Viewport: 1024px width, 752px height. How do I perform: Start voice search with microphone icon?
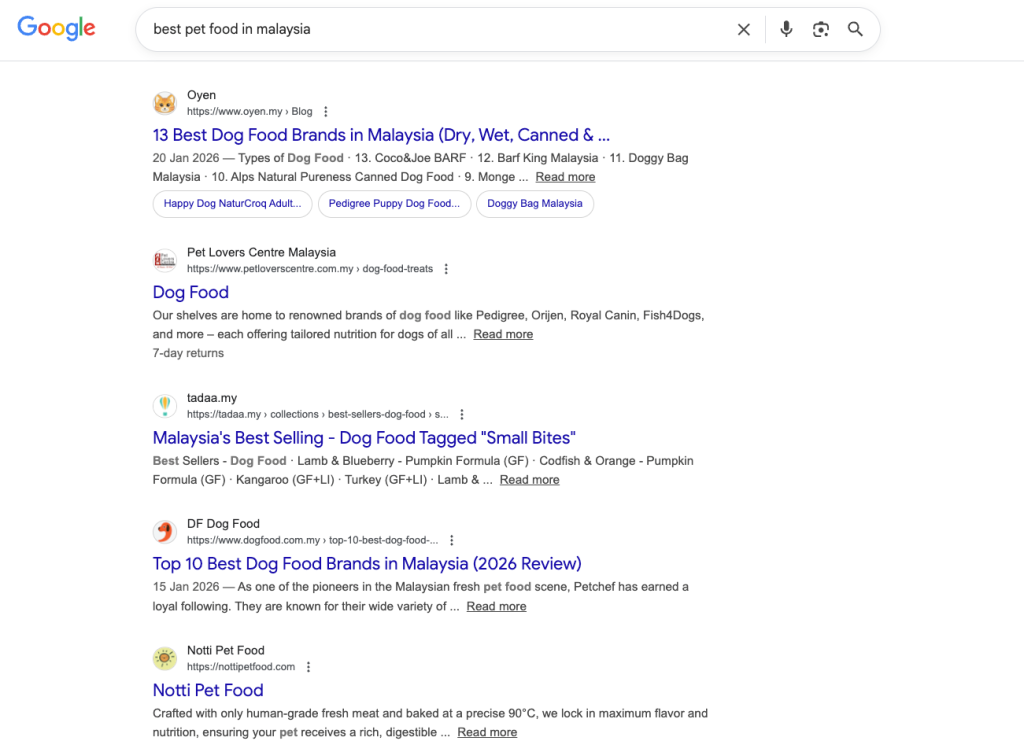pos(786,30)
